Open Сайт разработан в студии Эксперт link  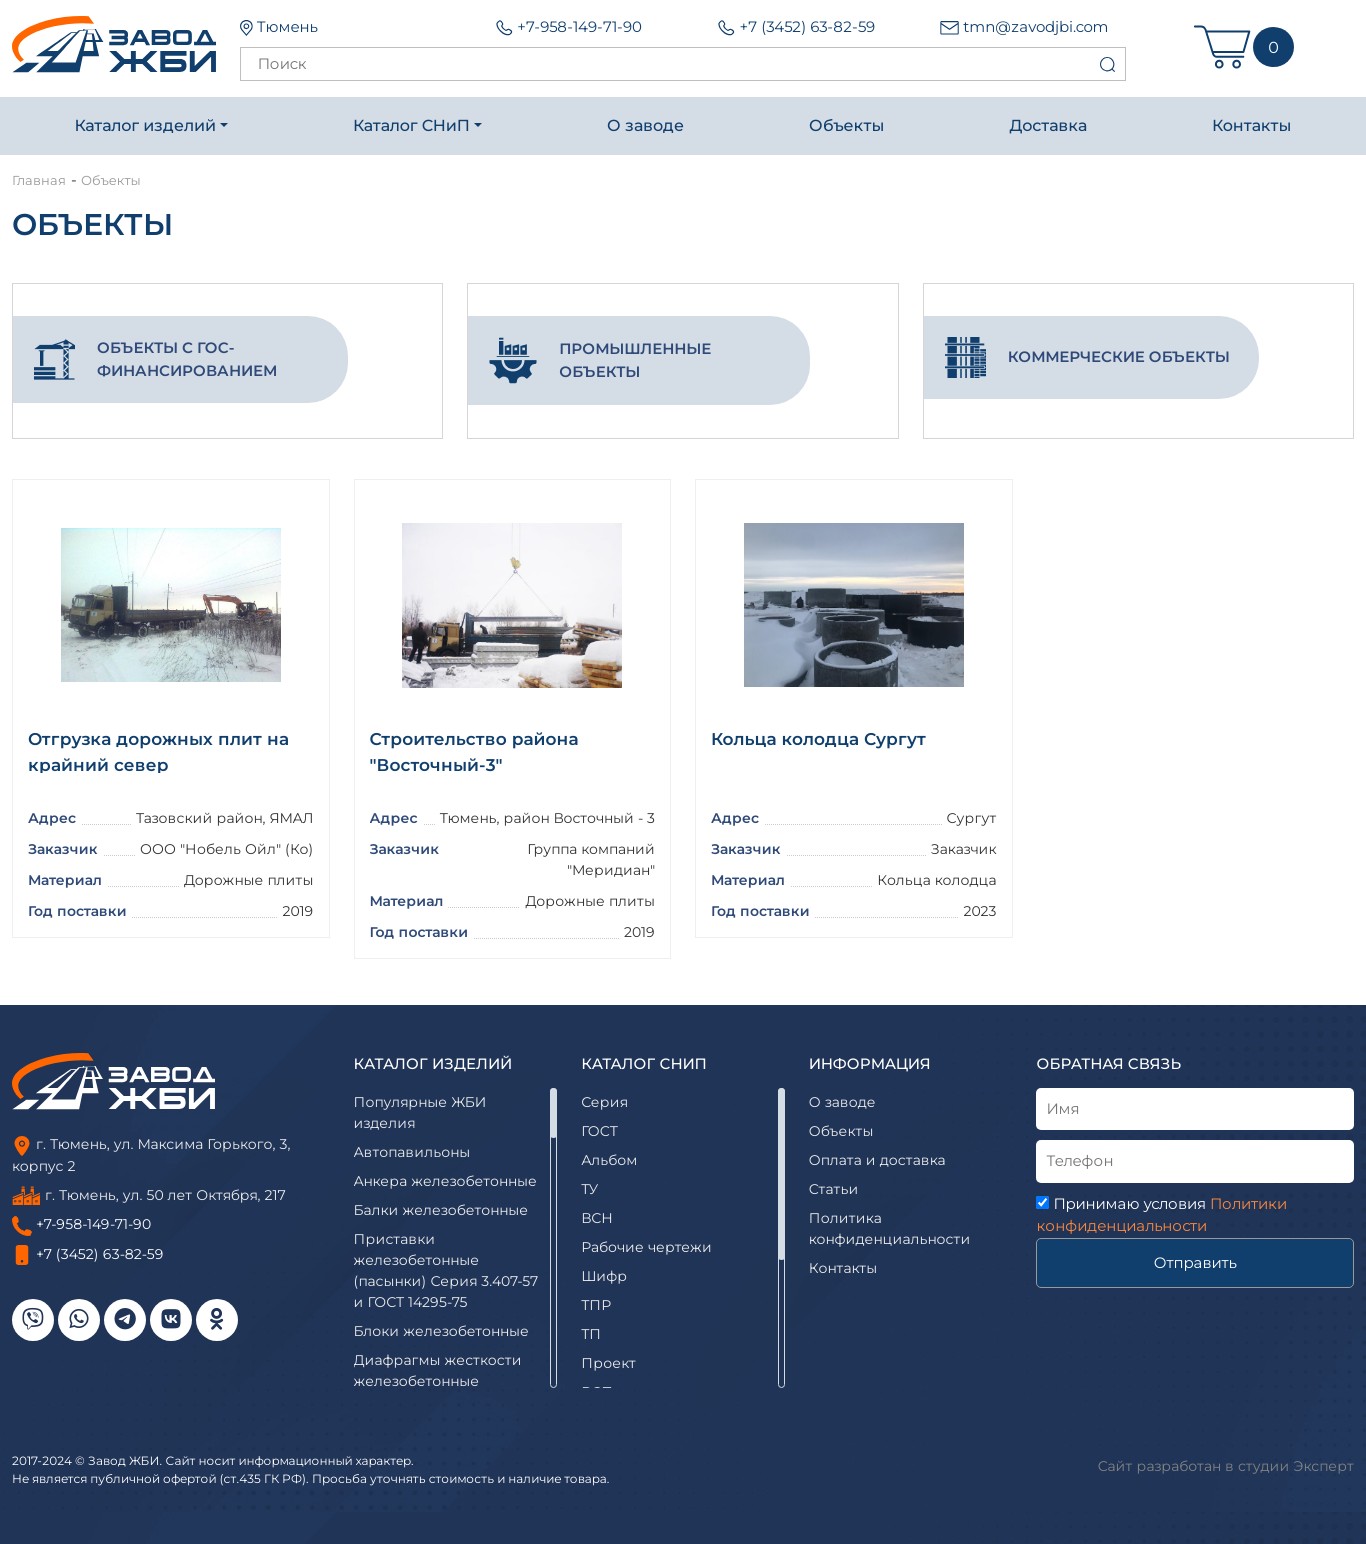[x=1225, y=1466]
